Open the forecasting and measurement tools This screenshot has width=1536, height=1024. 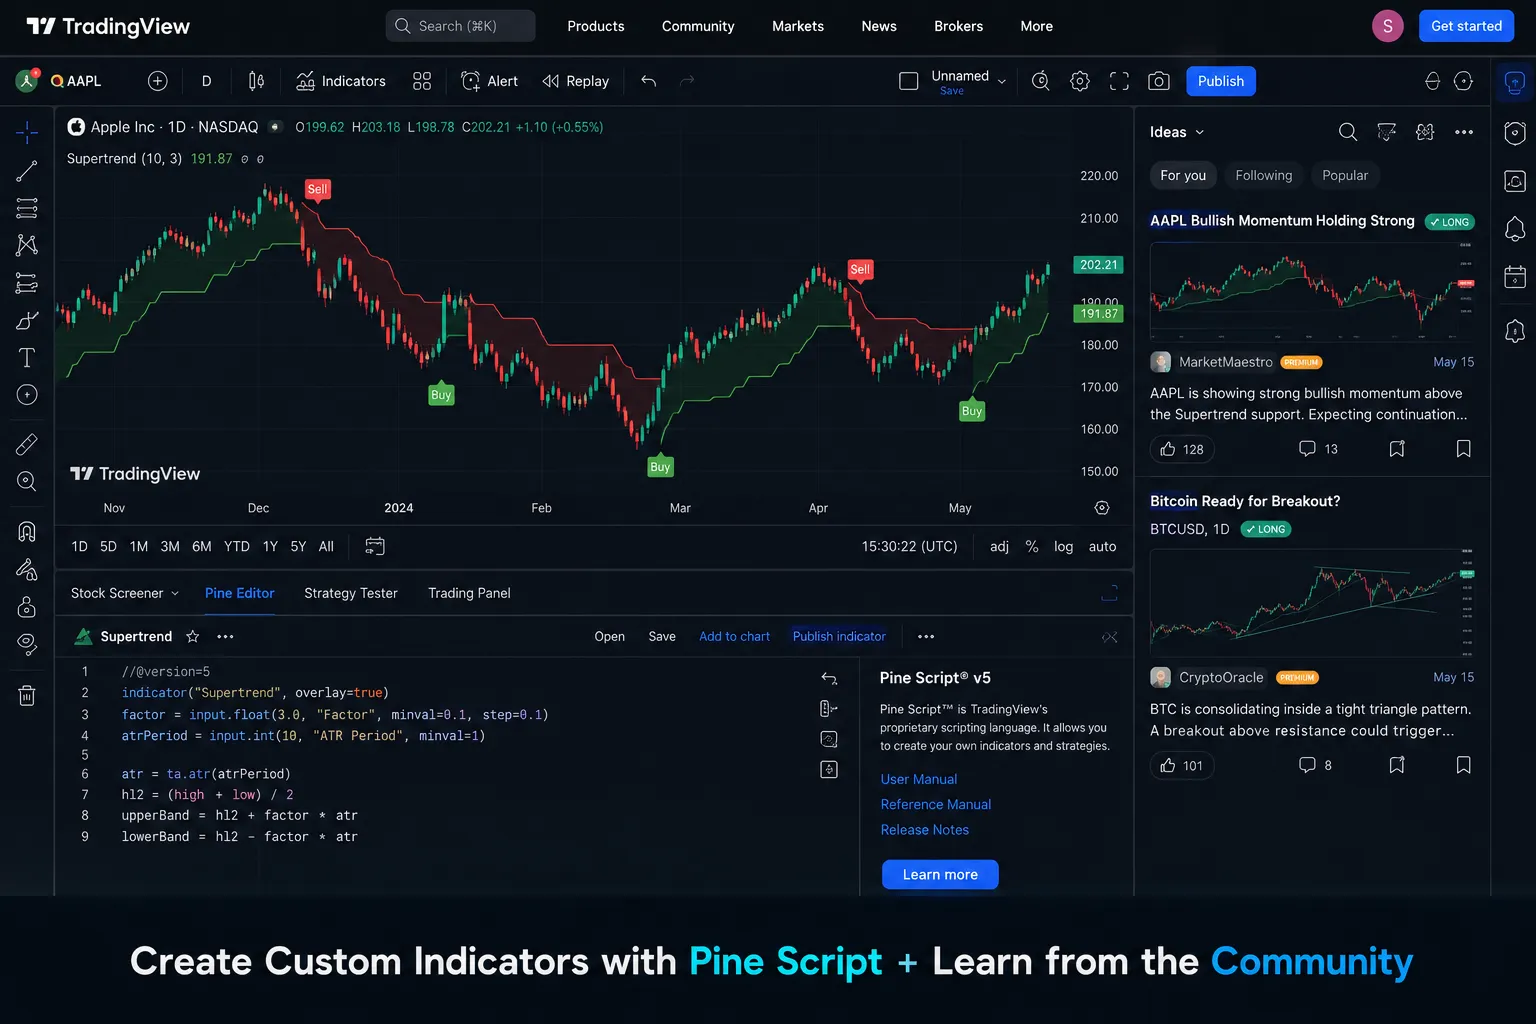(27, 283)
